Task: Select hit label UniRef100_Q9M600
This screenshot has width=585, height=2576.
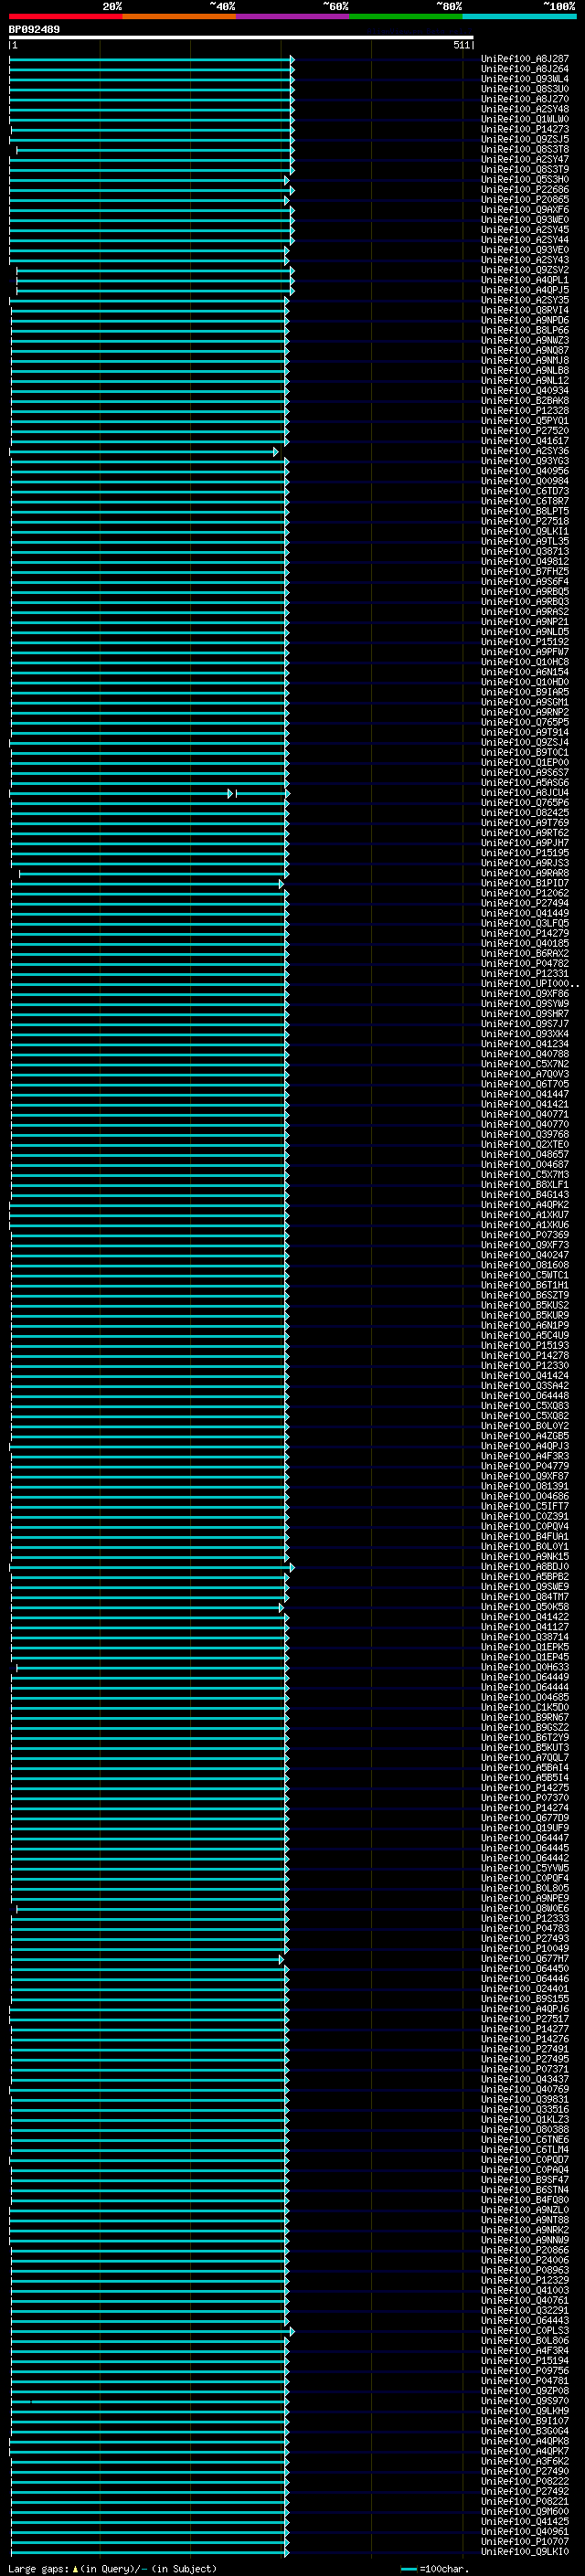Action: point(524,2510)
